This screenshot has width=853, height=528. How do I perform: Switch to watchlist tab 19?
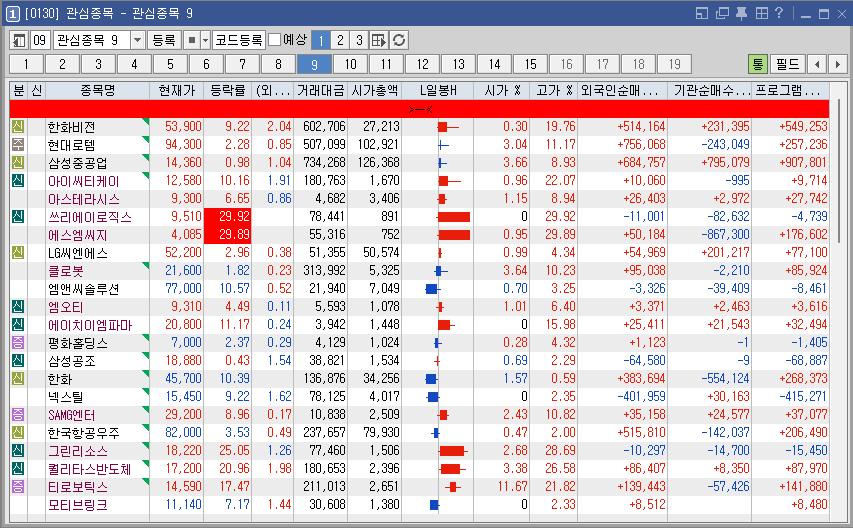(x=675, y=64)
